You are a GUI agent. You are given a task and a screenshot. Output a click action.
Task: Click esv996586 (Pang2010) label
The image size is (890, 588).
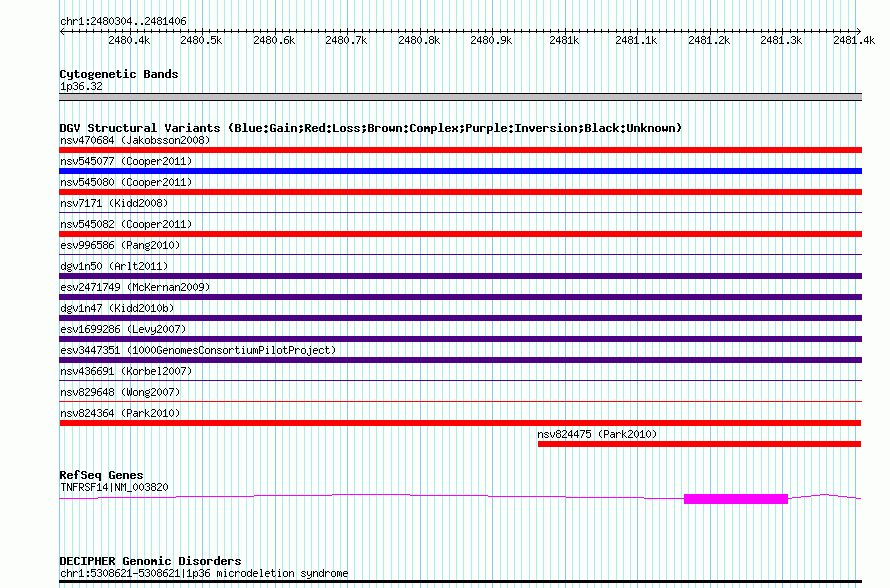click(x=120, y=245)
